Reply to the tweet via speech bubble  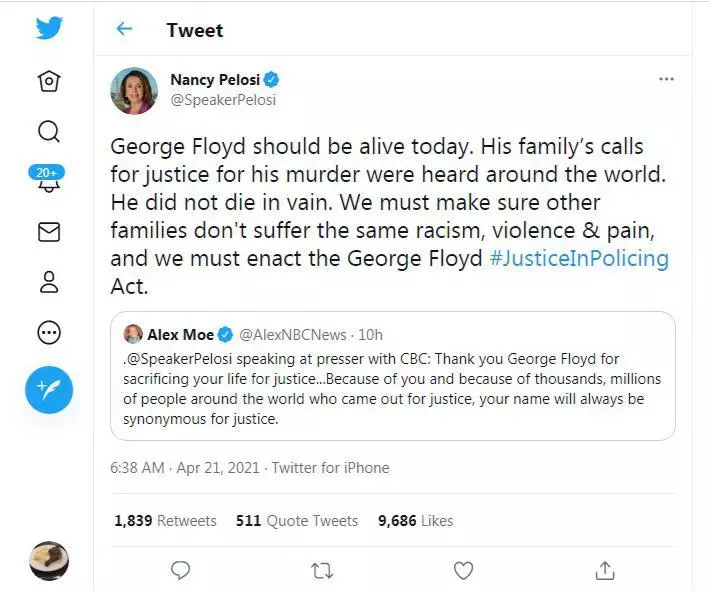(181, 570)
